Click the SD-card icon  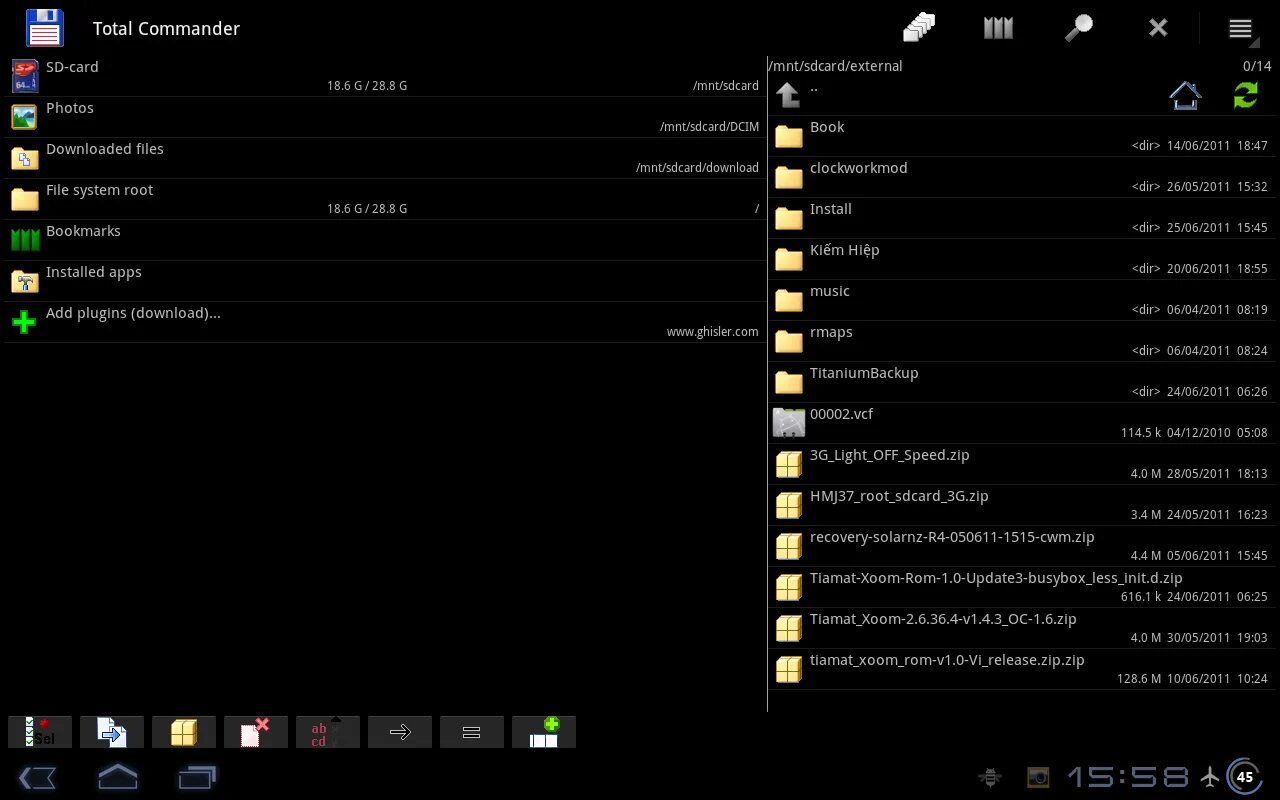tap(25, 76)
